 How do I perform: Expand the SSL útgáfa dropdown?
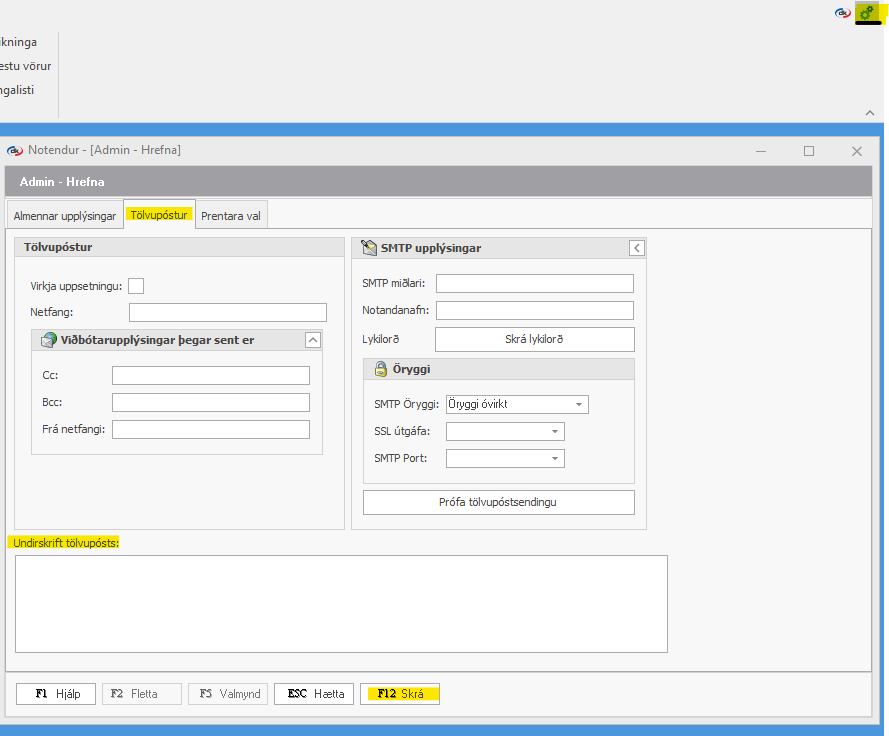click(x=555, y=432)
